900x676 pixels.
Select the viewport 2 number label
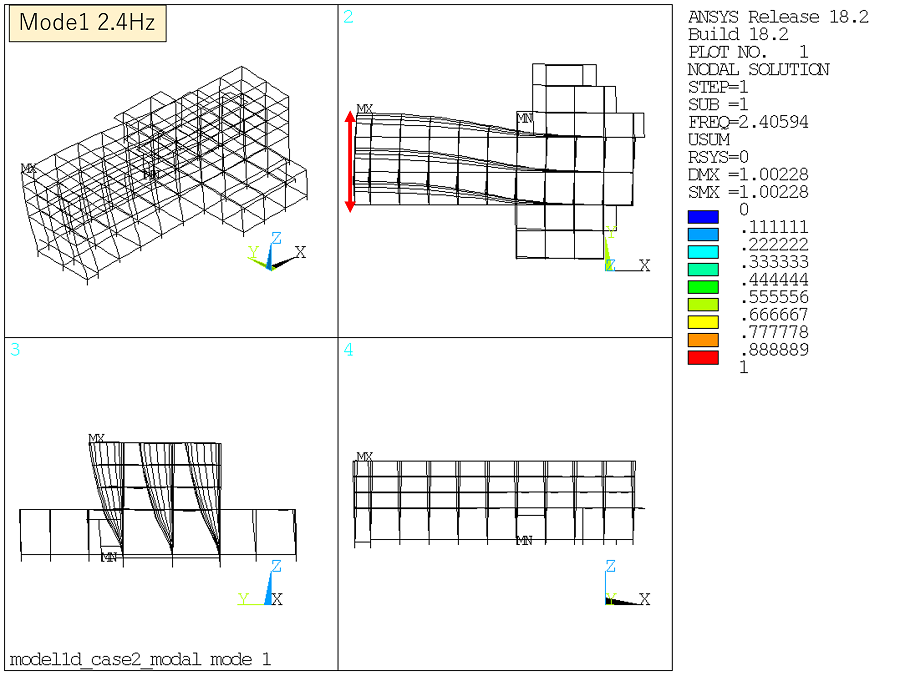(x=348, y=17)
